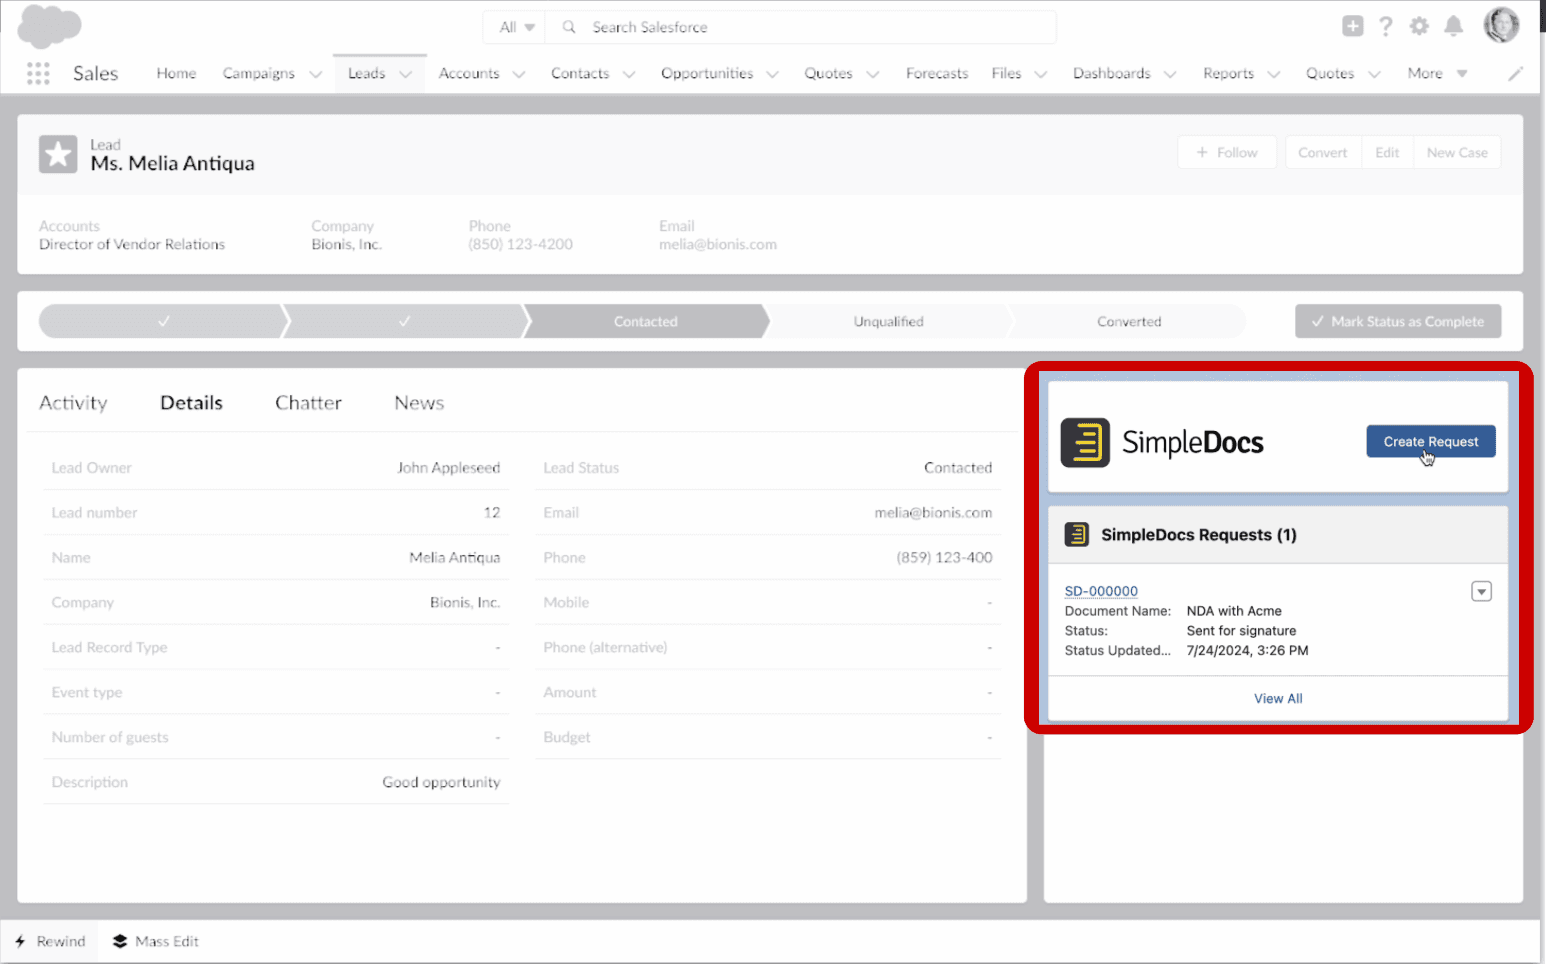Switch to the News tab
The height and width of the screenshot is (964, 1546).
click(x=419, y=403)
